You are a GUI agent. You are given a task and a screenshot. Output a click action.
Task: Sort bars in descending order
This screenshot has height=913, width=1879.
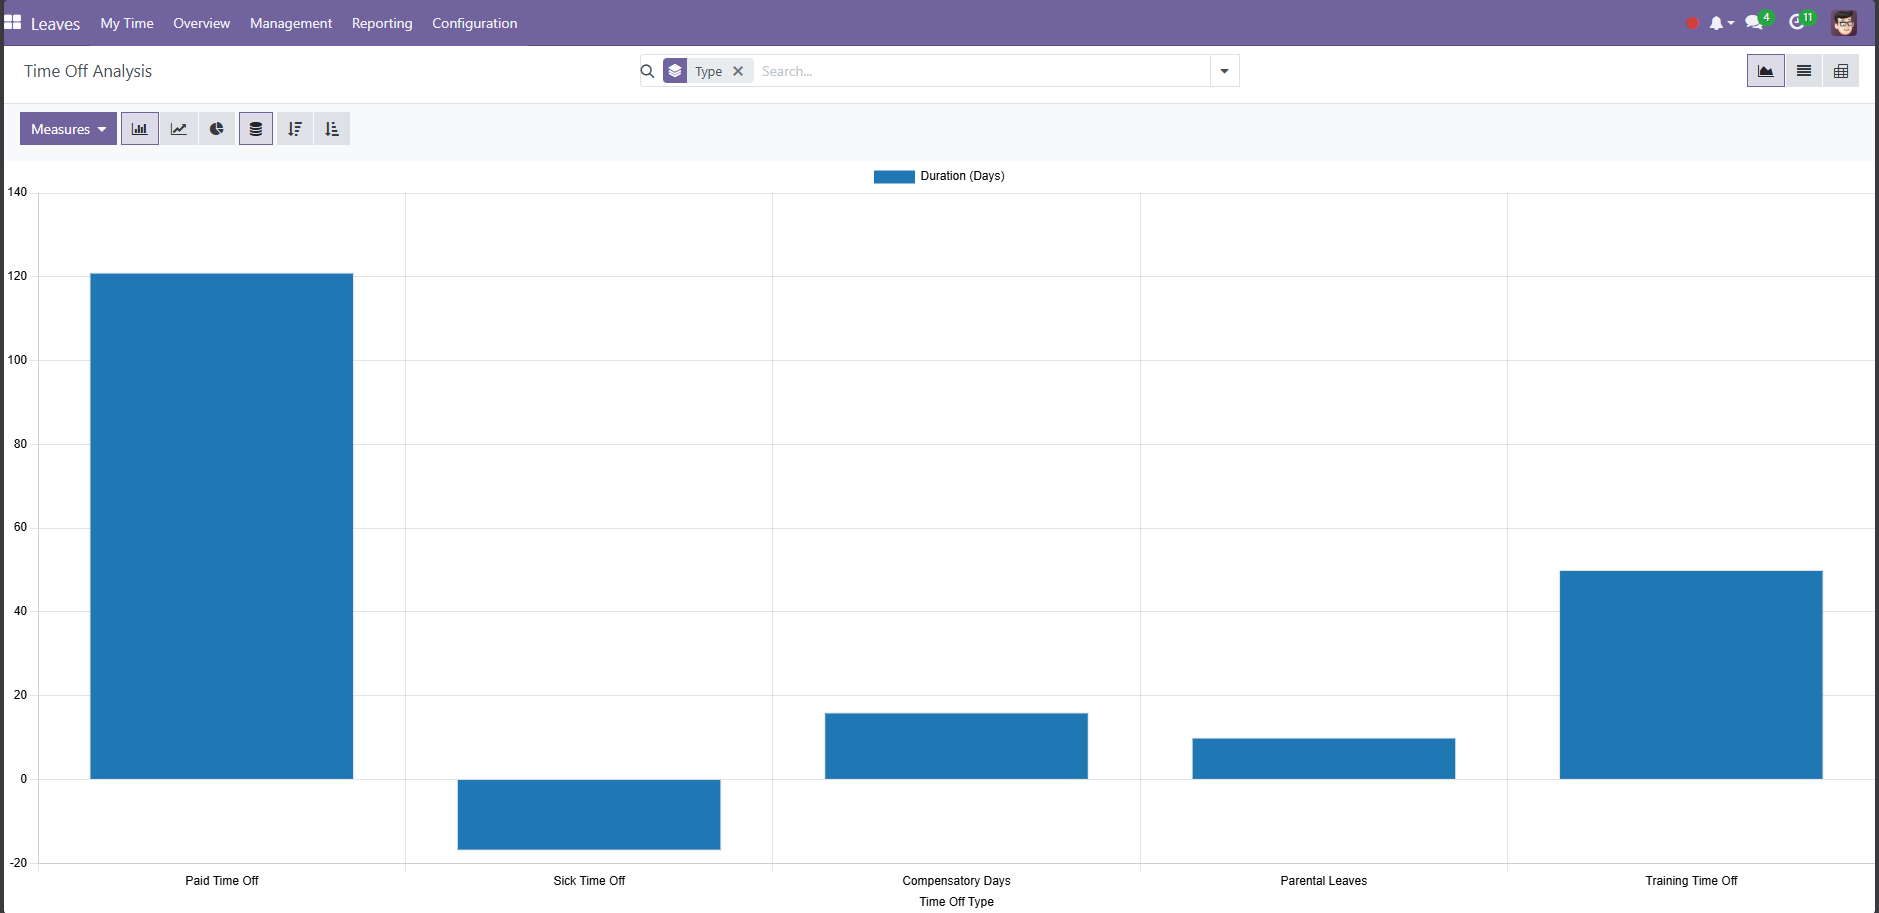(x=294, y=129)
